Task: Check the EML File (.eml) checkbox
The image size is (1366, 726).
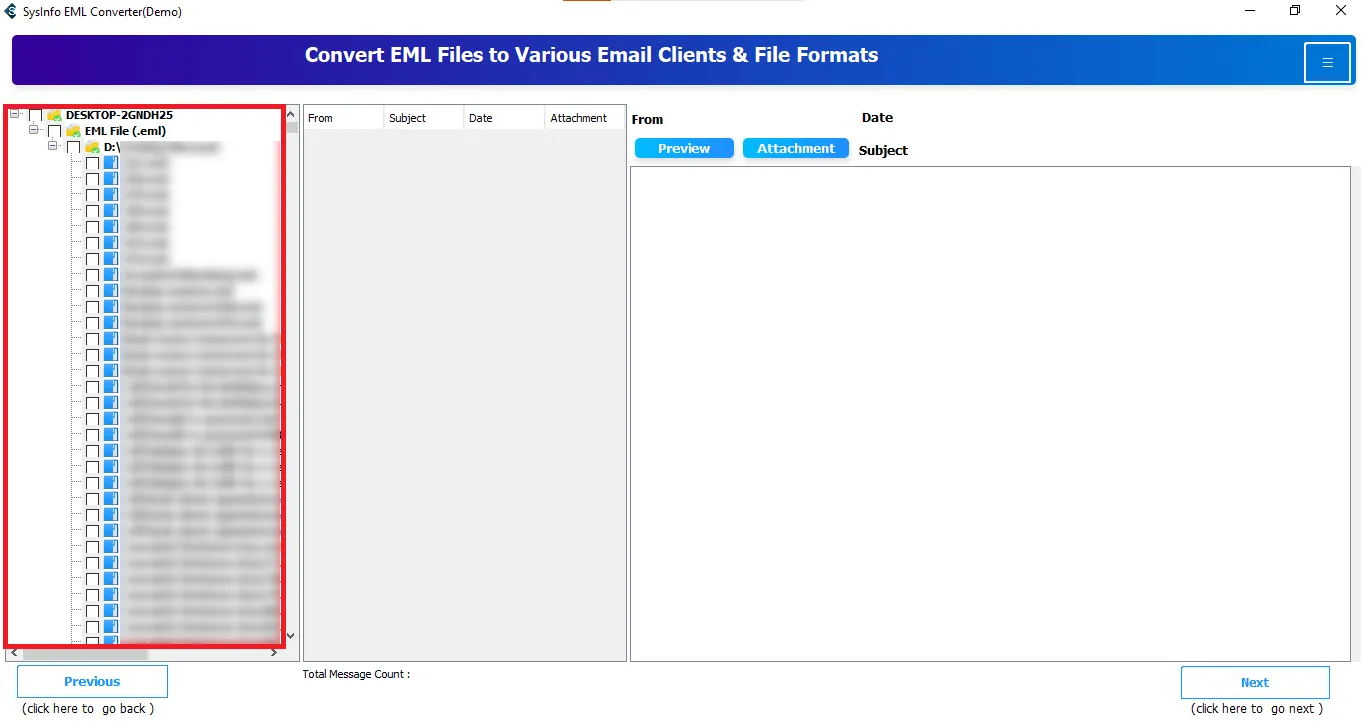Action: 54,131
